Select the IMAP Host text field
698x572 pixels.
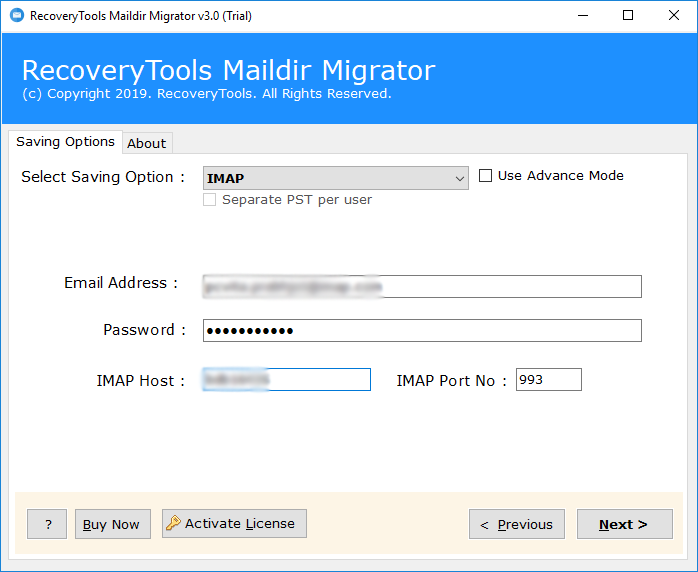(287, 379)
